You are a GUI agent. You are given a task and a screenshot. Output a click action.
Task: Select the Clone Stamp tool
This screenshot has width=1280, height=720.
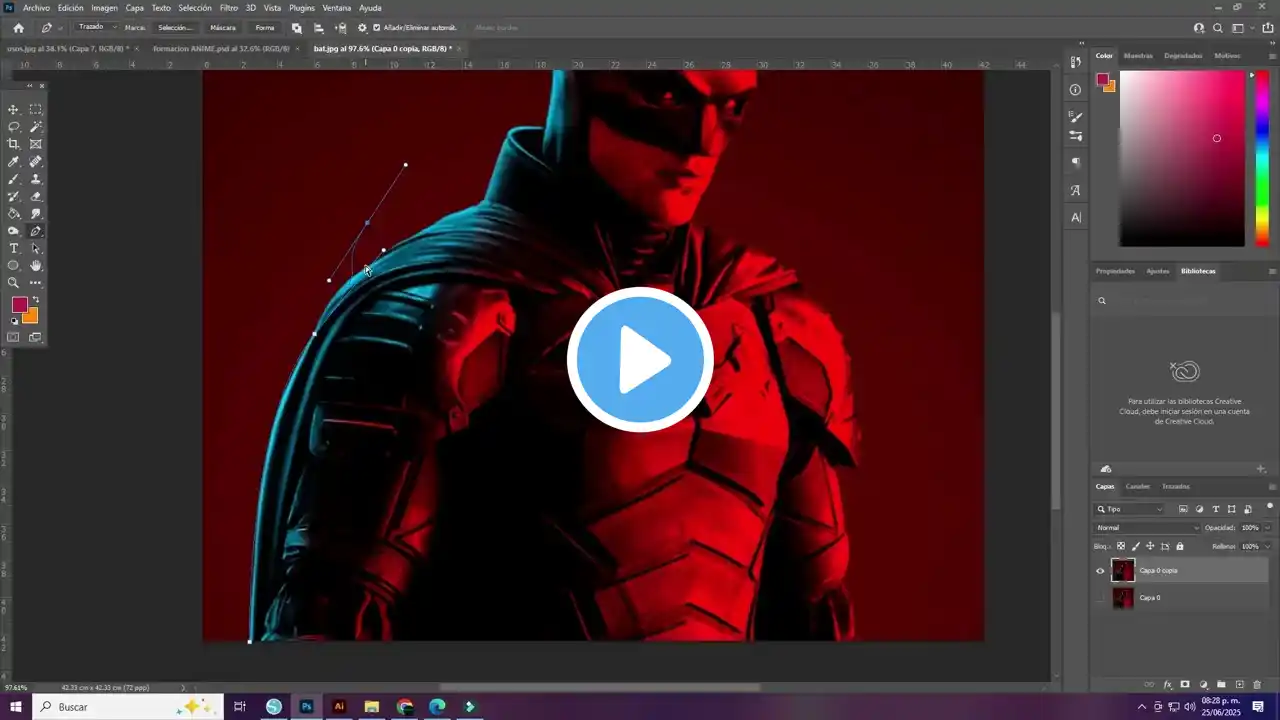[36, 179]
